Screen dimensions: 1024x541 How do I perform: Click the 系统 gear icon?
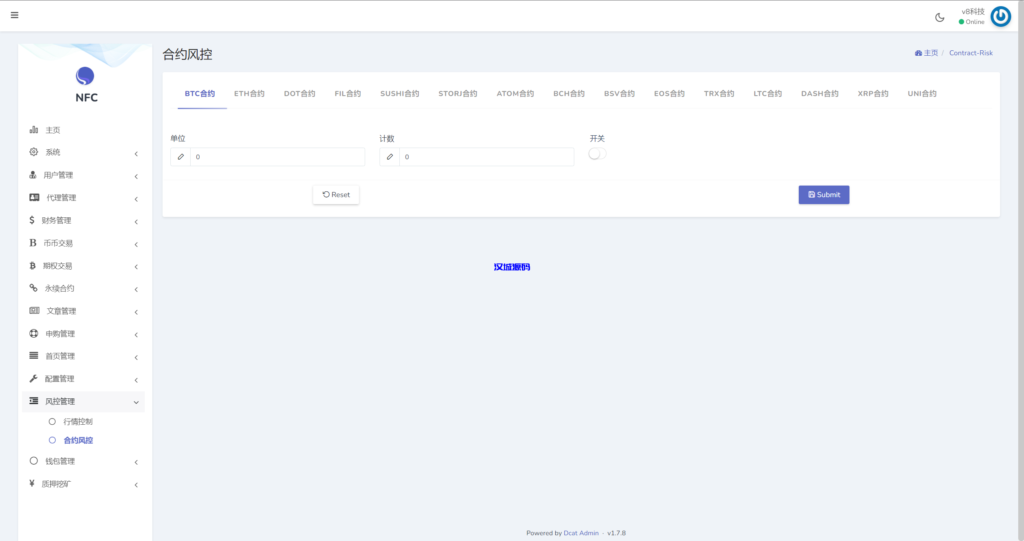[34, 152]
